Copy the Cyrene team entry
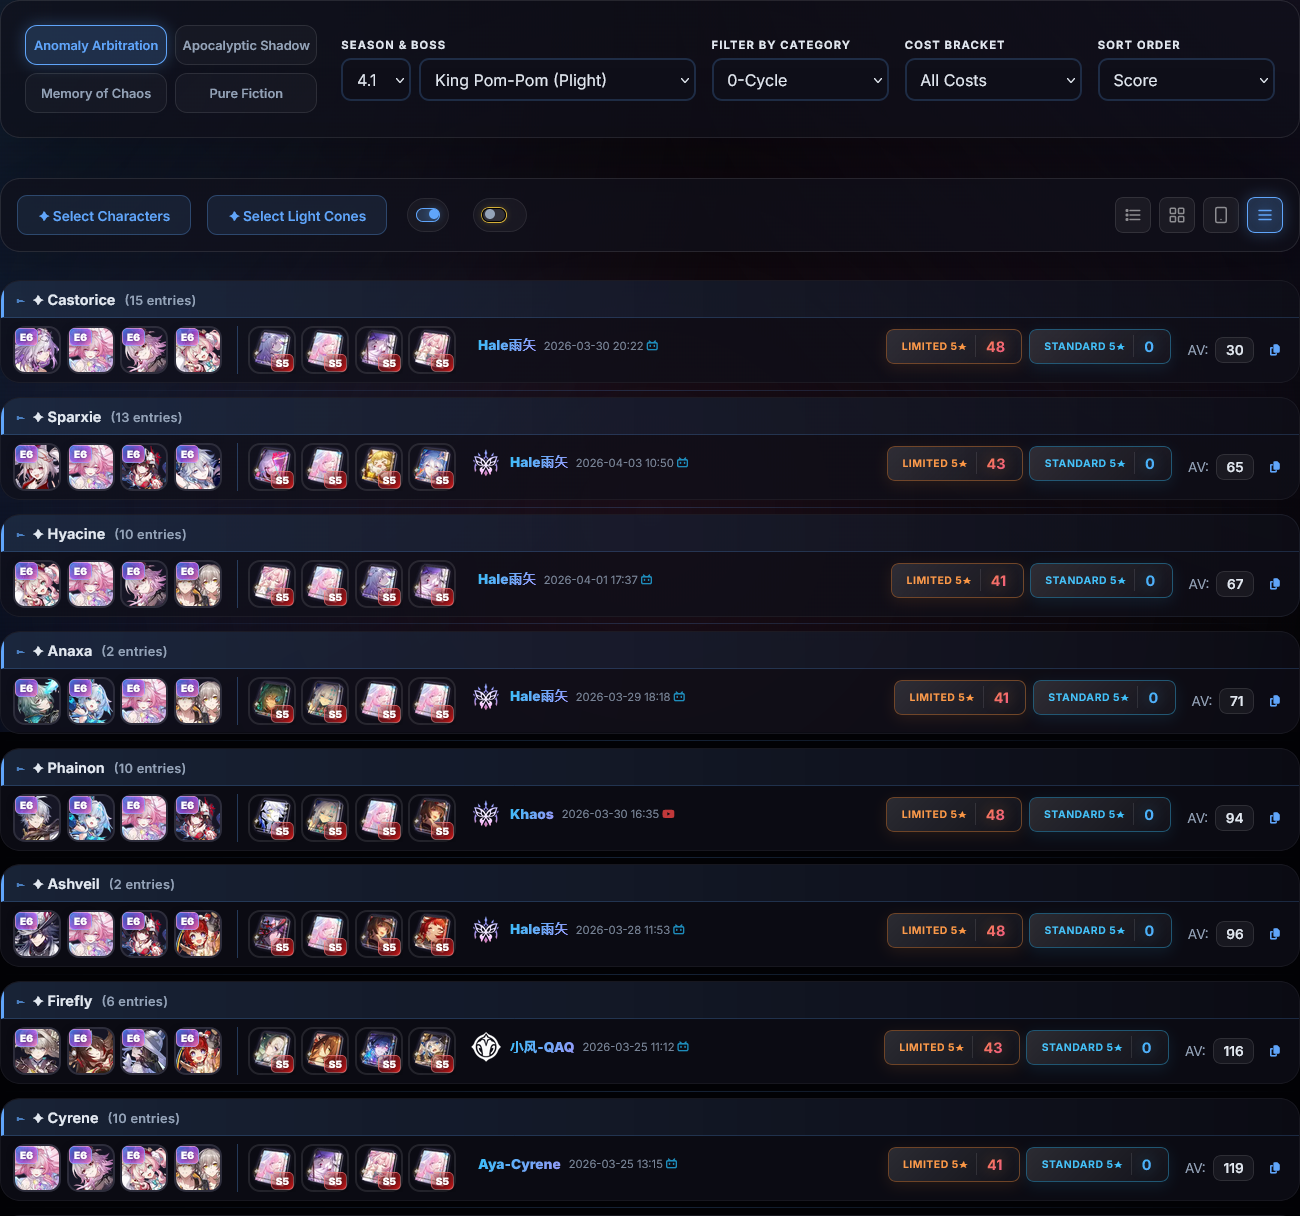Viewport: 1300px width, 1216px height. tap(1275, 1168)
